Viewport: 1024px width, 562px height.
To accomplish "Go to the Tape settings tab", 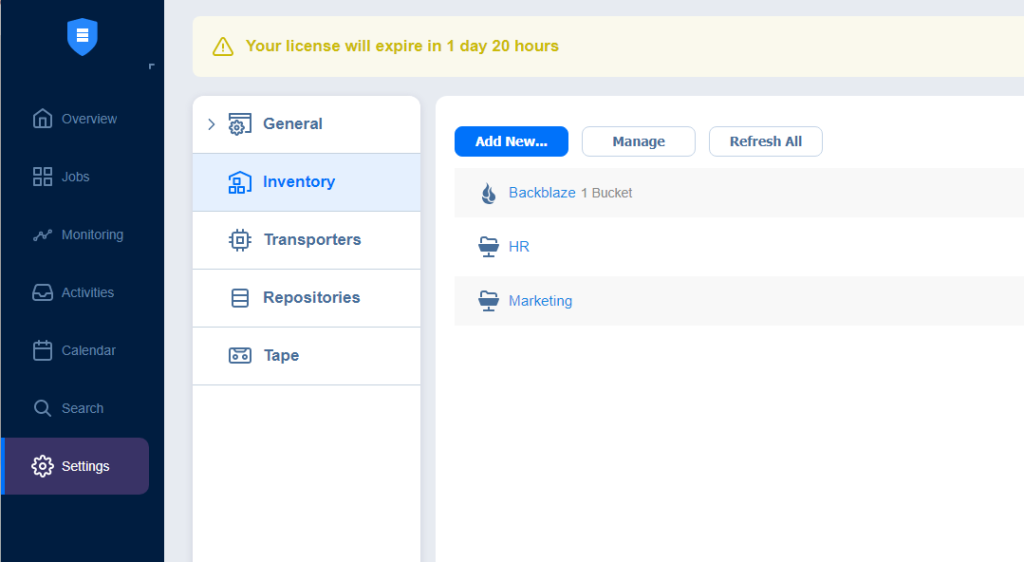I will click(x=306, y=356).
